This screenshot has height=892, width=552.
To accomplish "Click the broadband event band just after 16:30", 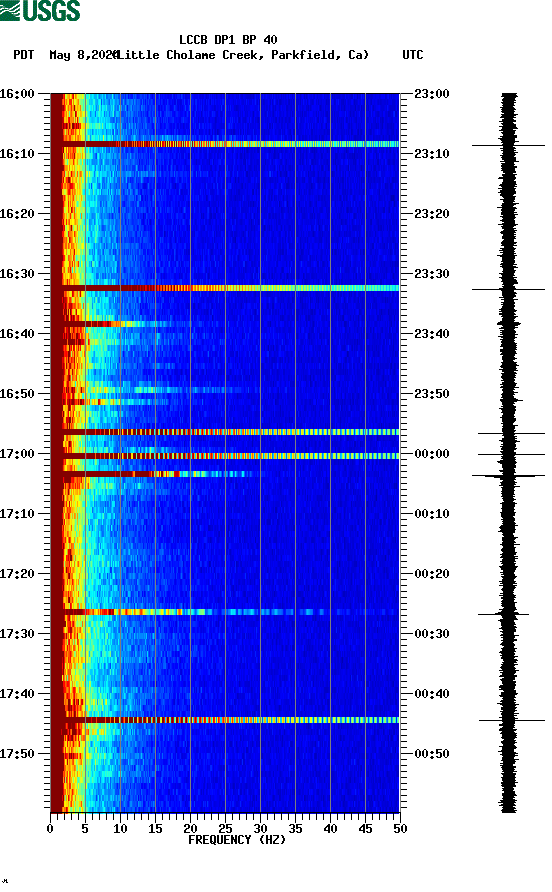I will (225, 288).
